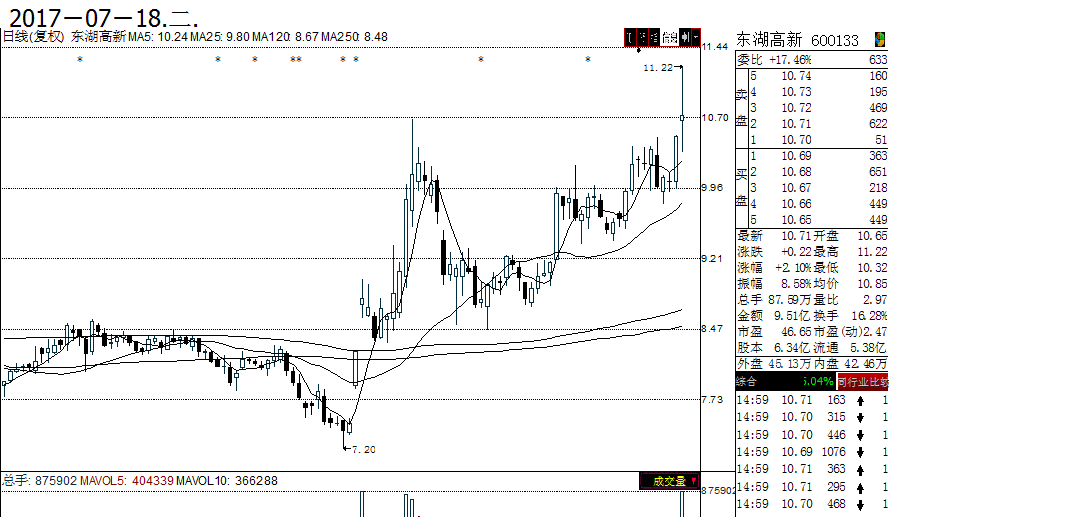Screen dimensions: 1083x517
Task: Click the MAVOL10: 366288 label
Action: 227,480
